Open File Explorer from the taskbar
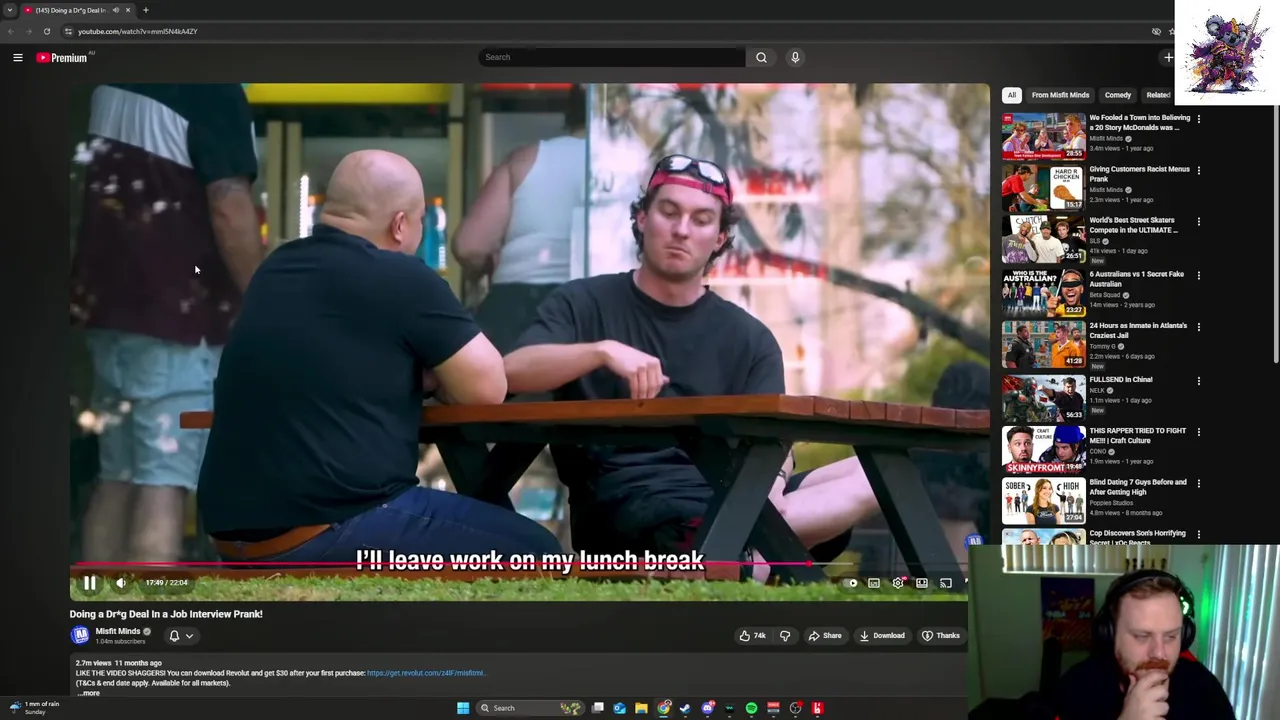Image resolution: width=1280 pixels, height=720 pixels. click(641, 708)
